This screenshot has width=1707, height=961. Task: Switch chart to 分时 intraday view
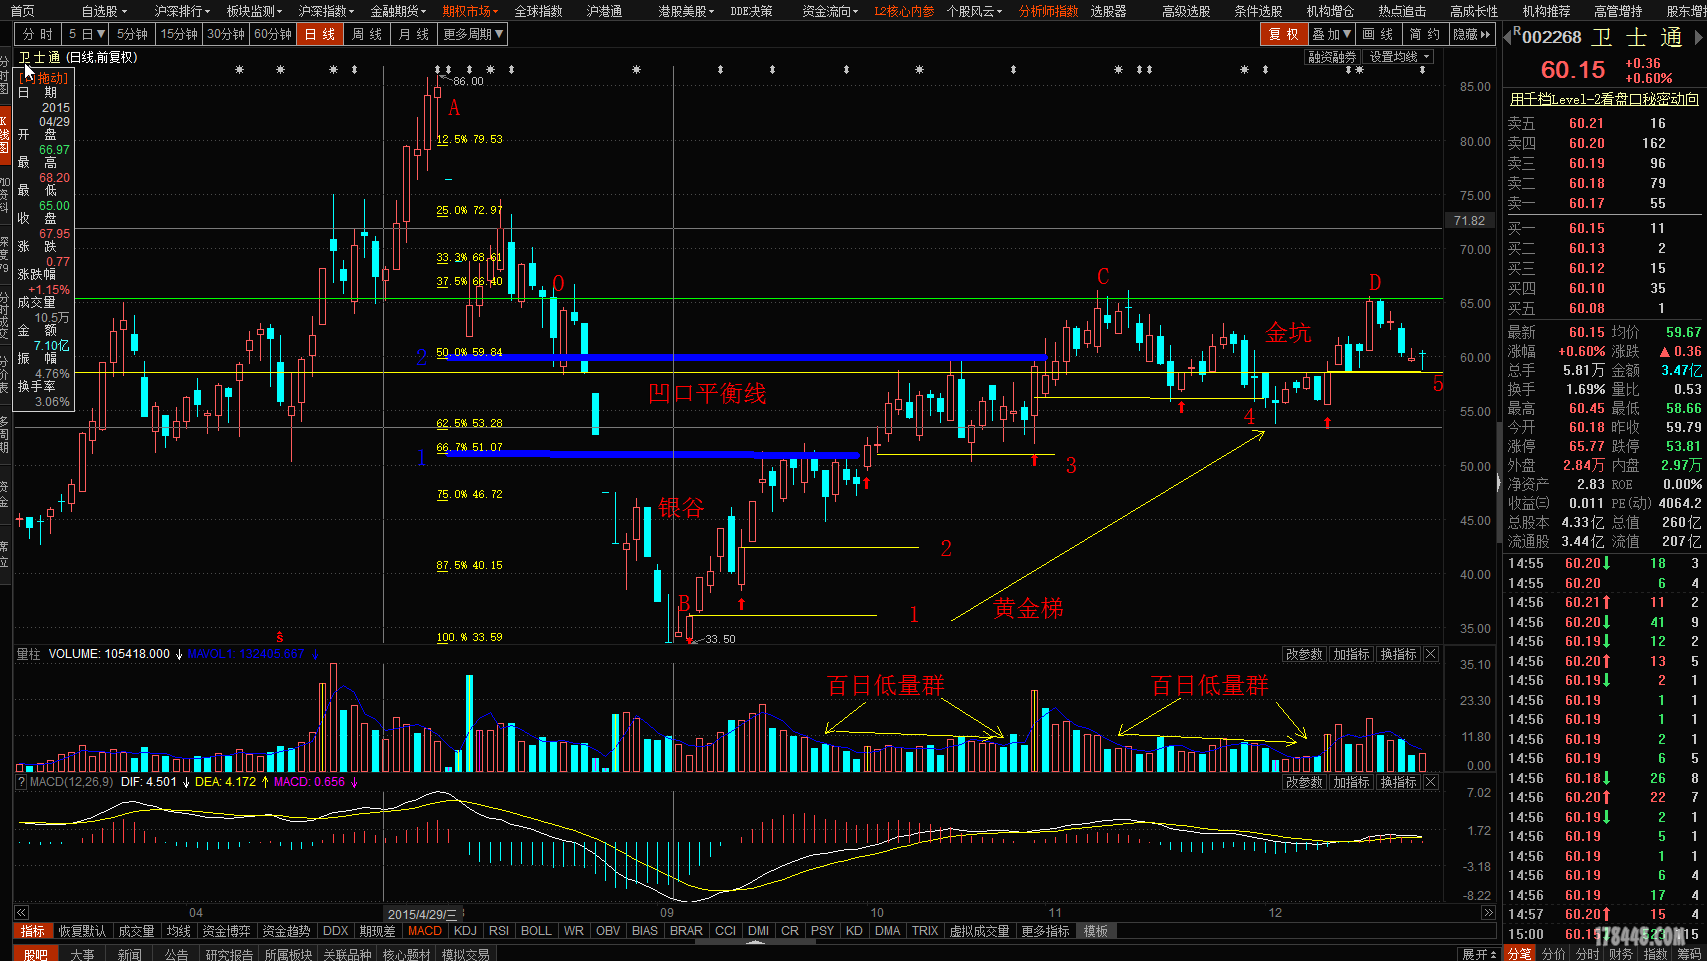38,34
